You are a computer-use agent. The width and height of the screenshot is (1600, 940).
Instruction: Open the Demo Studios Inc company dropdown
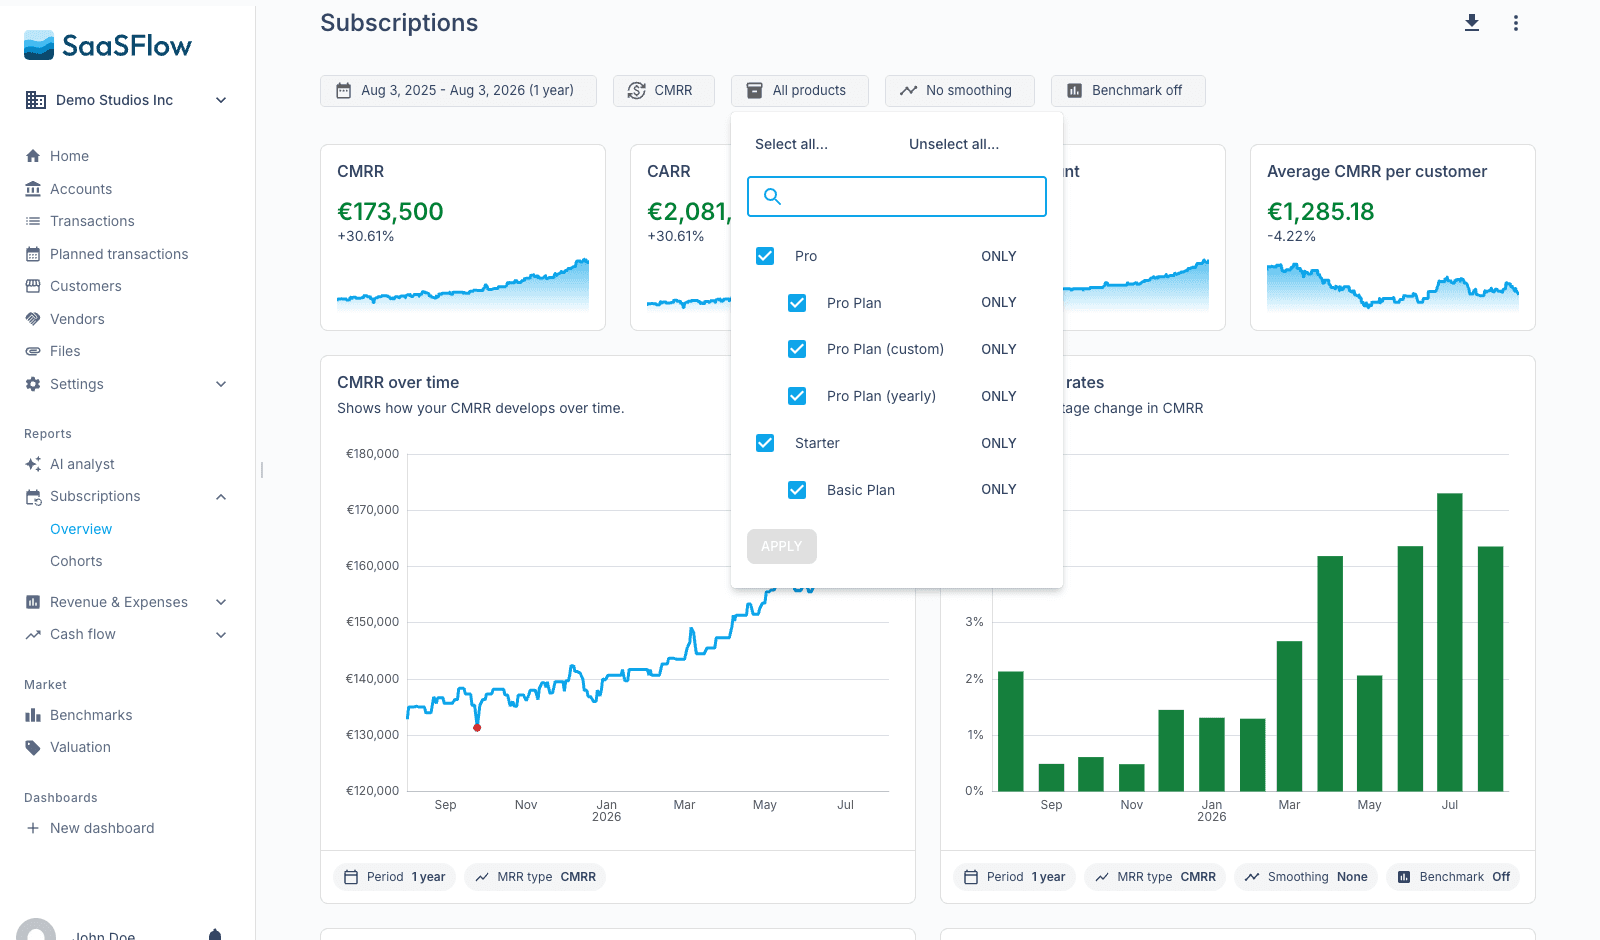pos(221,100)
